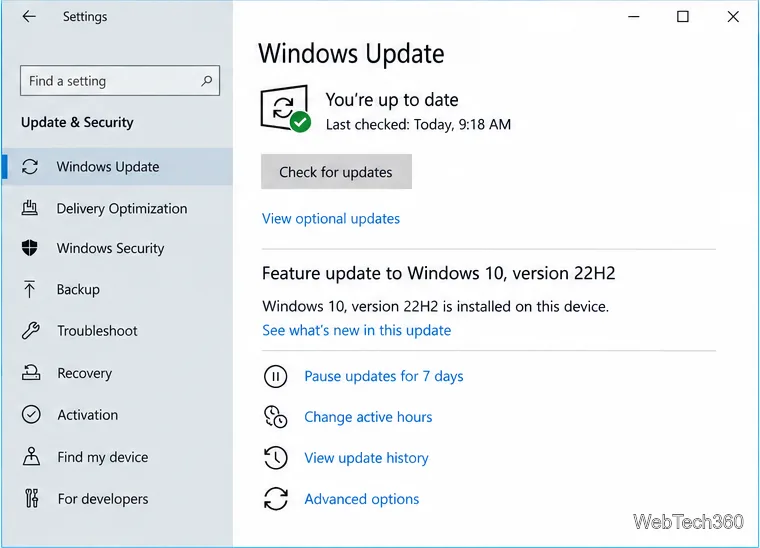Click the 'You're up to date' status text
Screen dimensions: 760x548
tap(392, 100)
